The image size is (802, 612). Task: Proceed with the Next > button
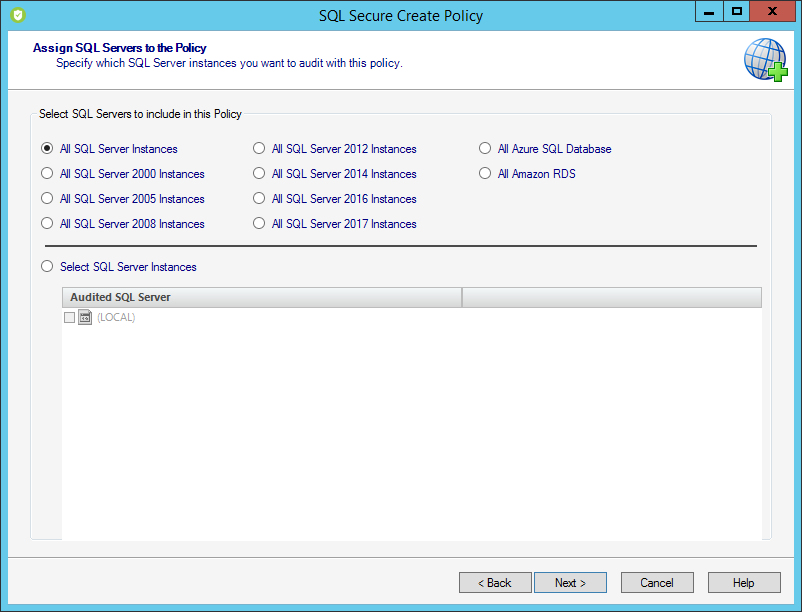coord(570,582)
